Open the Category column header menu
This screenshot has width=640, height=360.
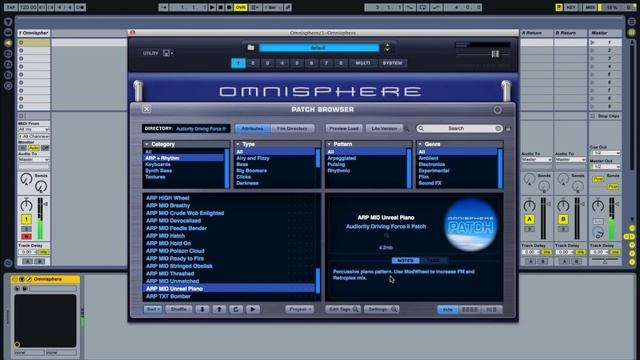coord(186,144)
